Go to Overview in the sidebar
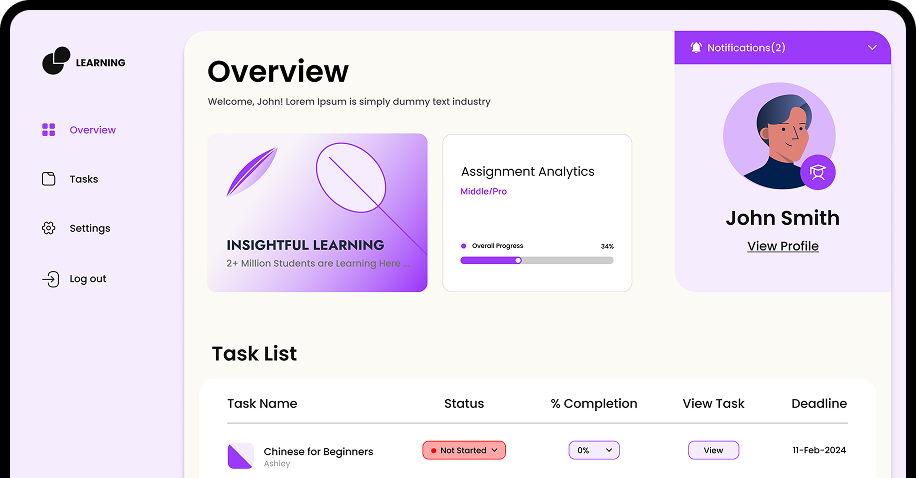Screen dimensions: 916x478 tap(92, 130)
